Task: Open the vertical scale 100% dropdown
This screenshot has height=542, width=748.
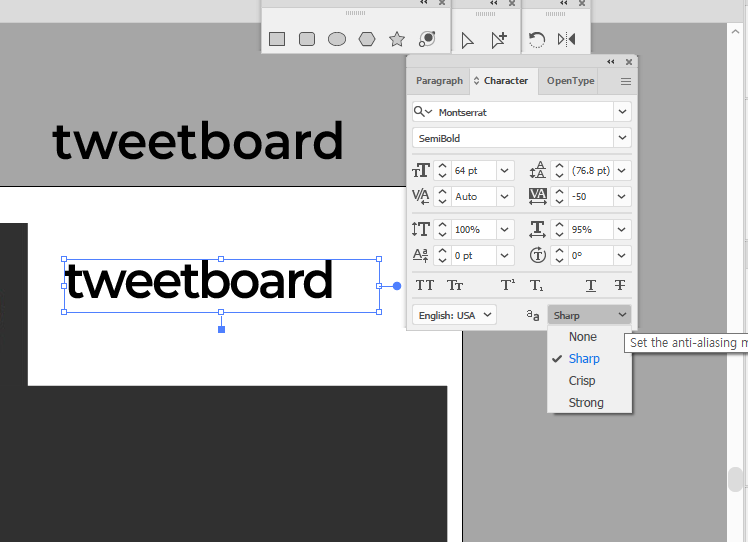Action: [505, 229]
